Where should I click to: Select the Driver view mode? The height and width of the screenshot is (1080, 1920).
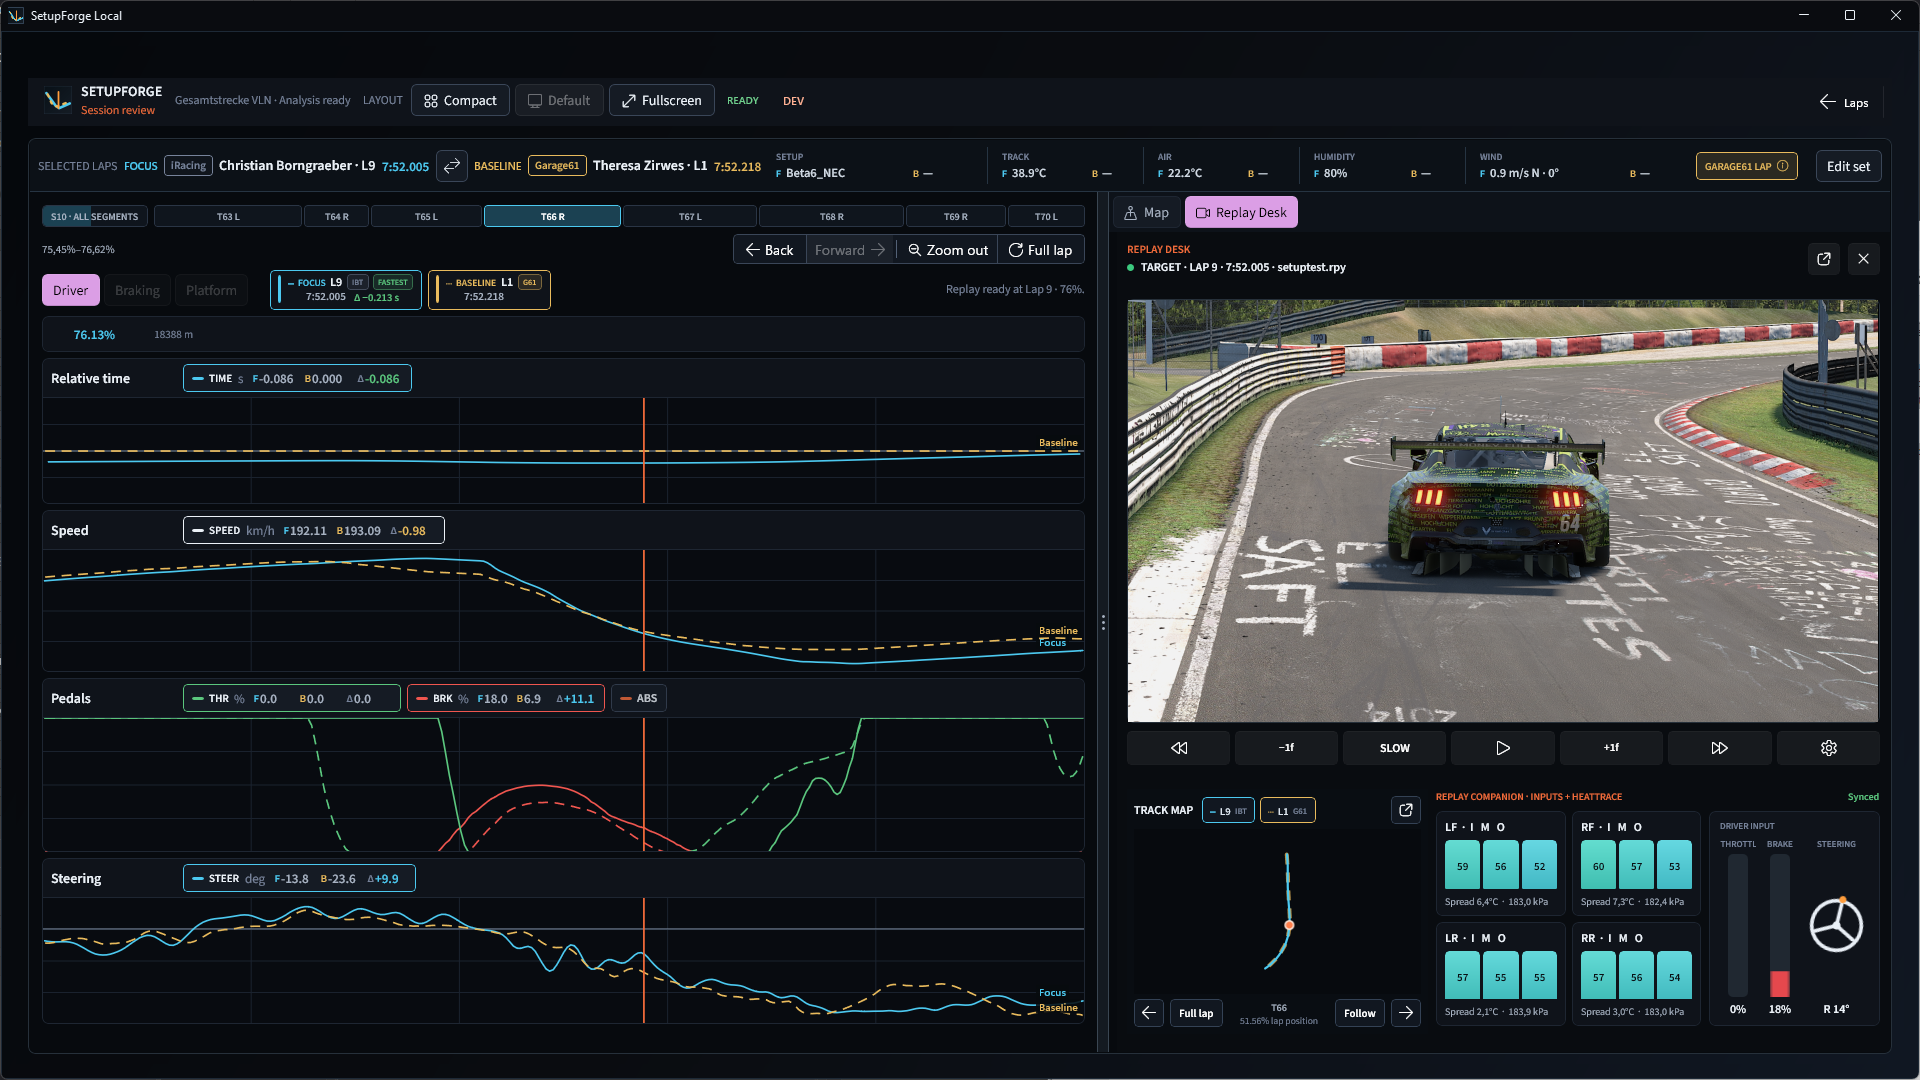tap(71, 290)
